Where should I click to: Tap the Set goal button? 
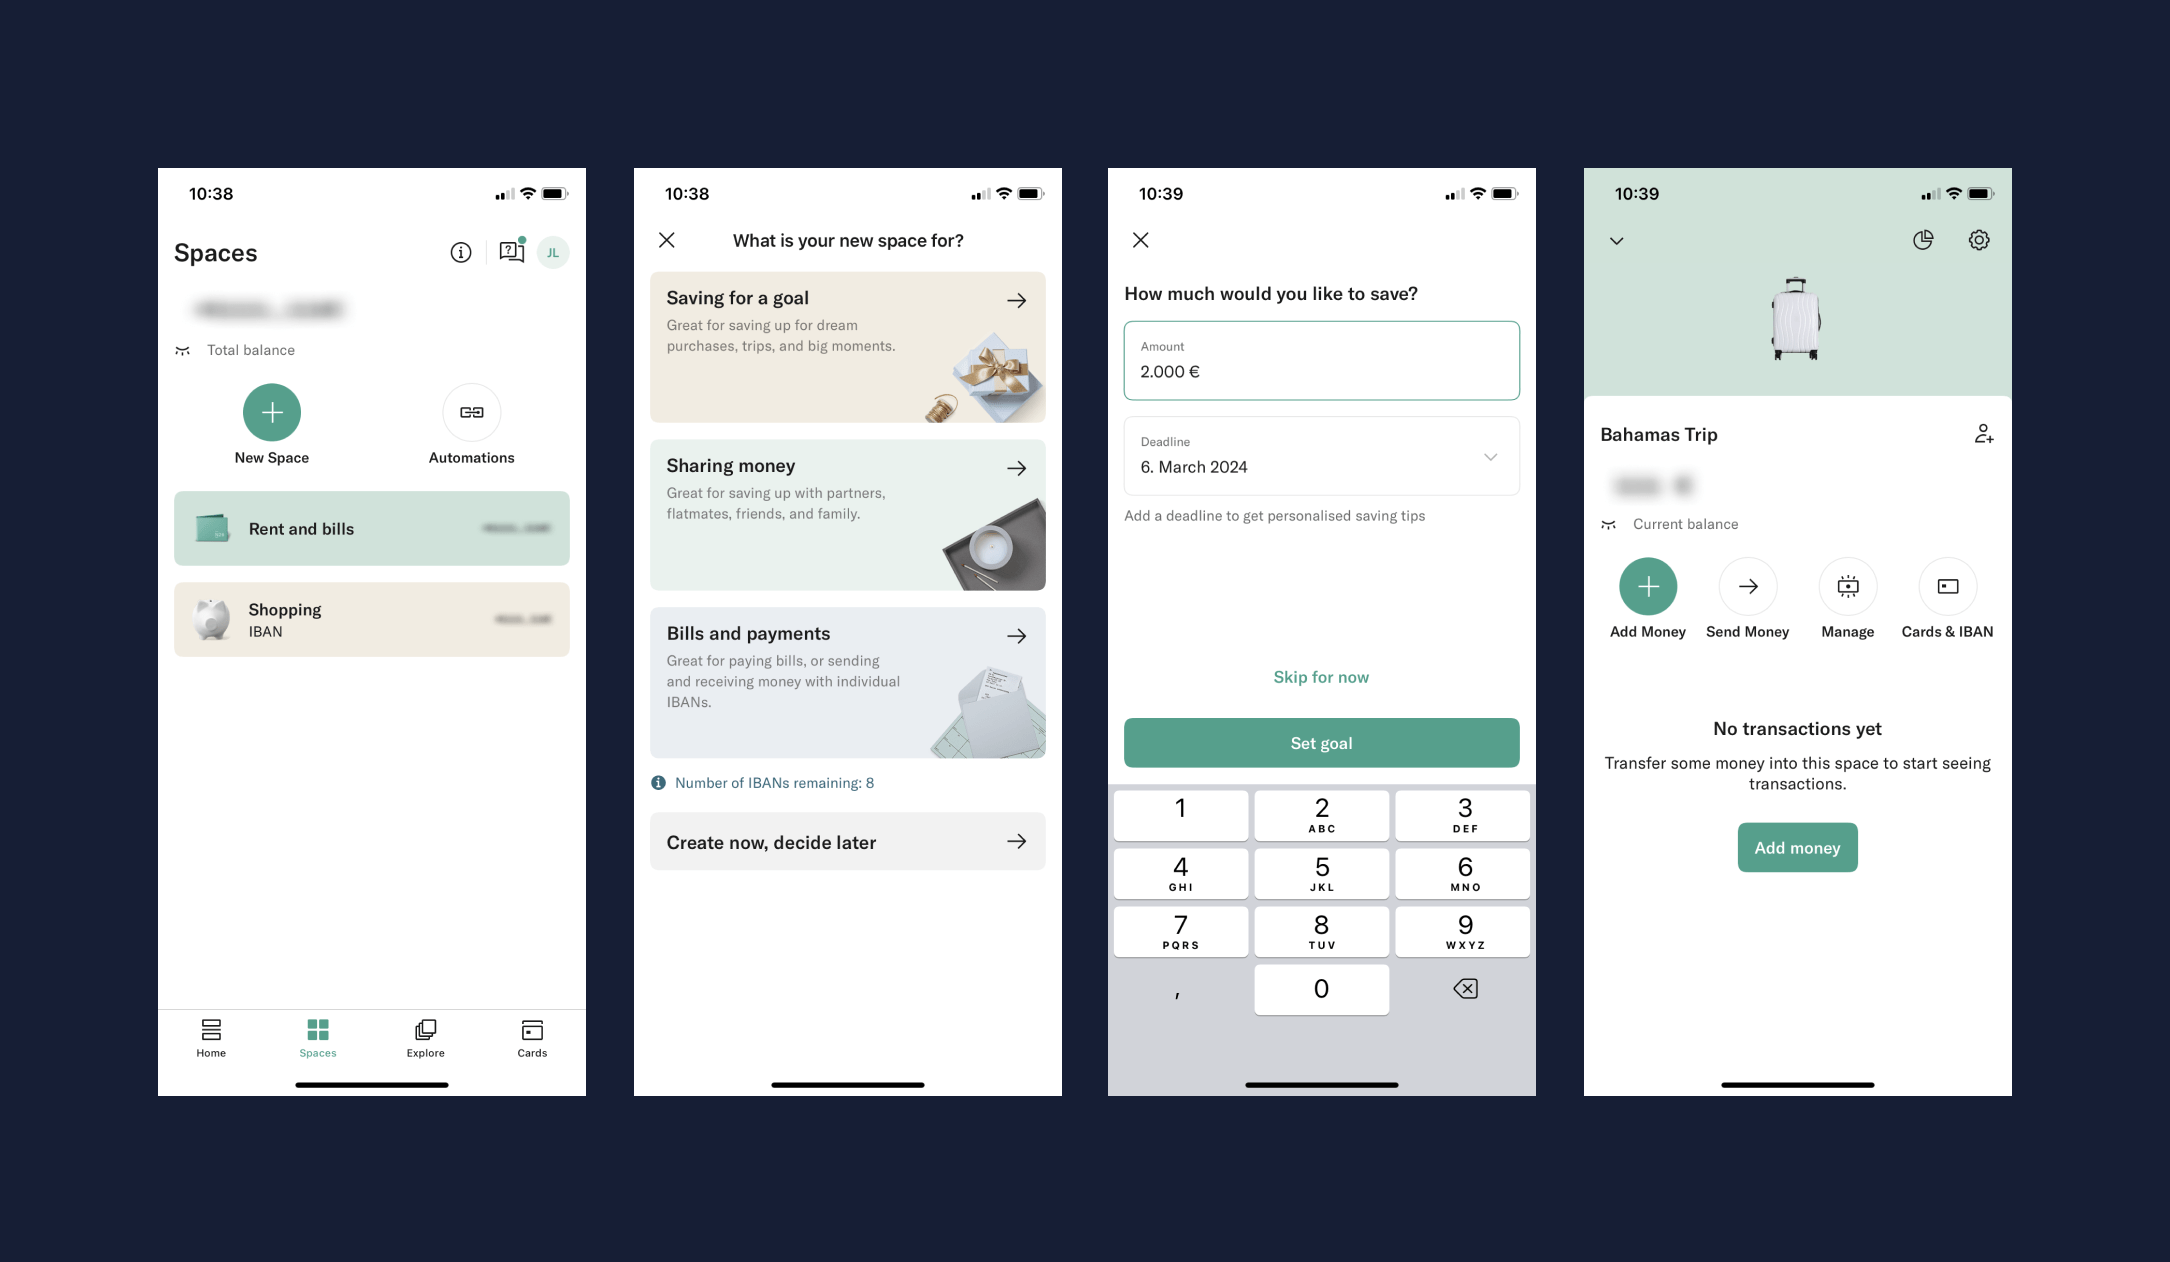[x=1320, y=742]
